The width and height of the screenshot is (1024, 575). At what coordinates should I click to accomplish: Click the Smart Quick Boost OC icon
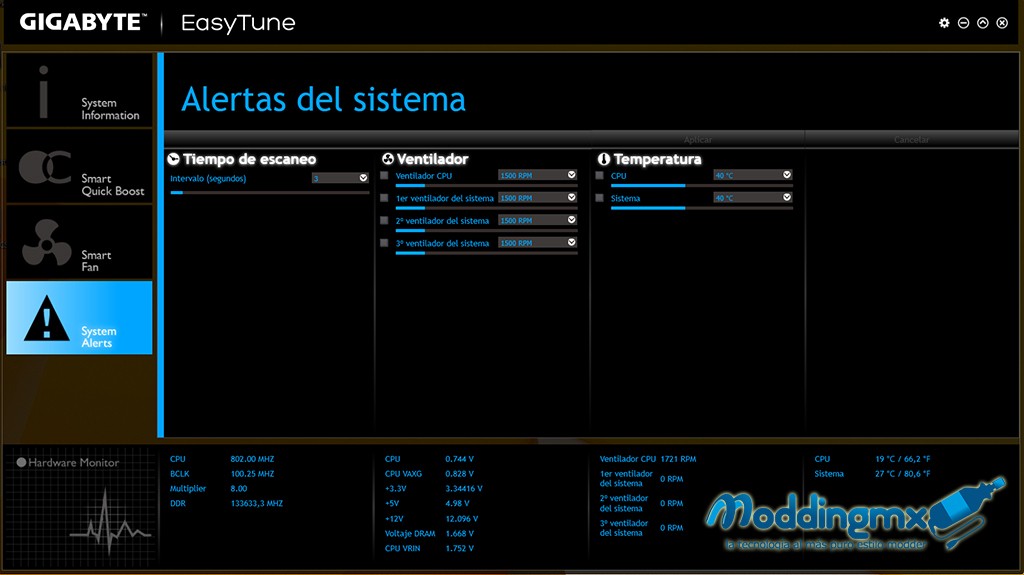click(44, 167)
